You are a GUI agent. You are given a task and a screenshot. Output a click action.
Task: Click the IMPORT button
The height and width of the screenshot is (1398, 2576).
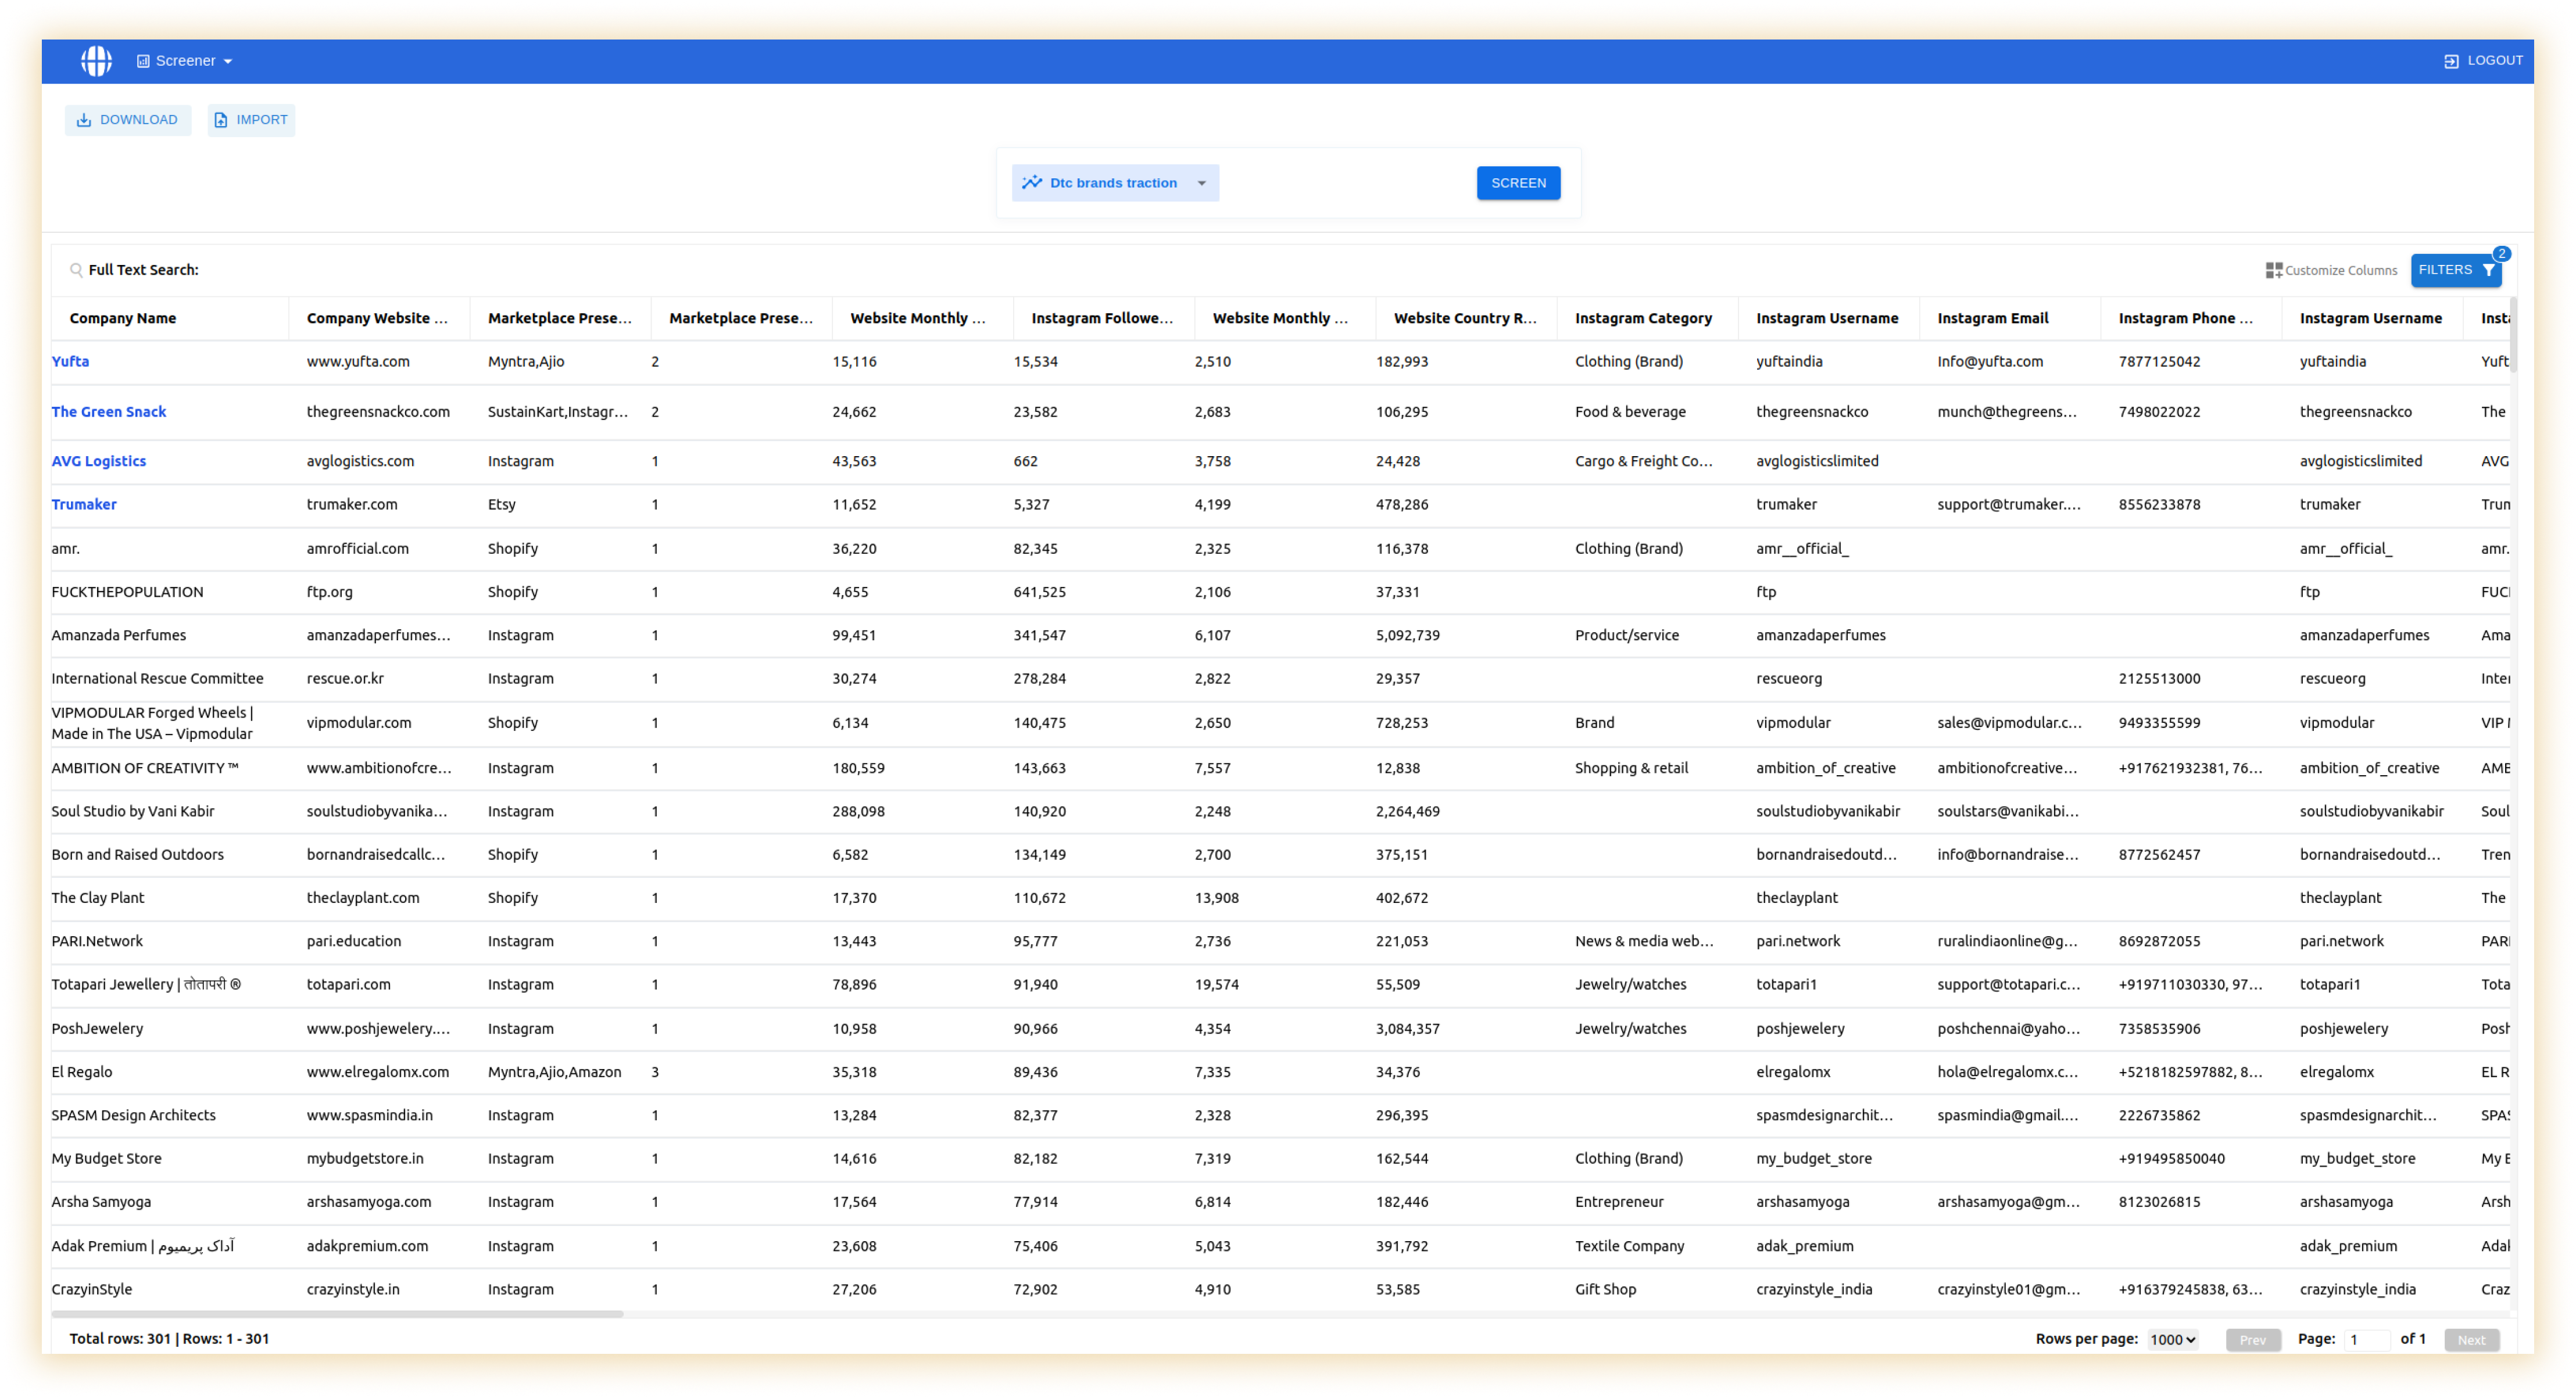click(251, 120)
